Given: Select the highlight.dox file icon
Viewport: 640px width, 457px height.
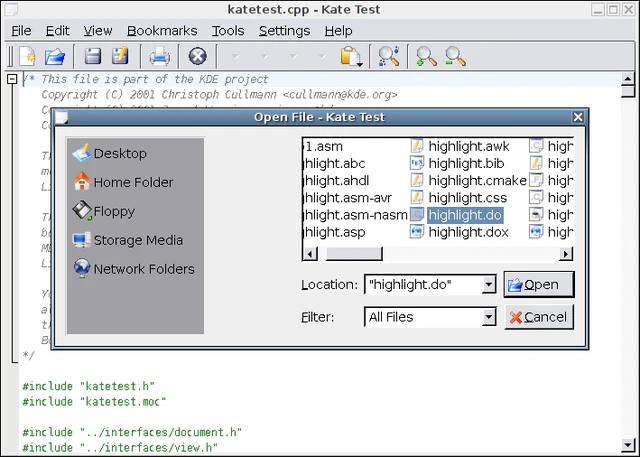Looking at the screenshot, I should [x=417, y=232].
